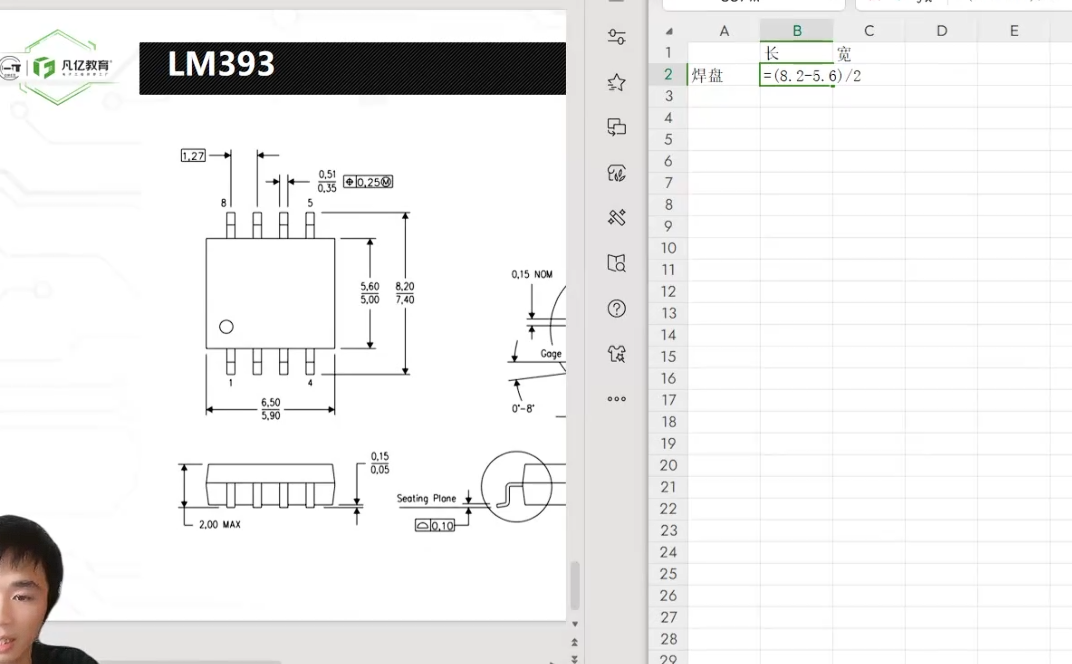Click the leaf style icon in sidebar
Screen dimensions: 1072x664
[617, 173]
